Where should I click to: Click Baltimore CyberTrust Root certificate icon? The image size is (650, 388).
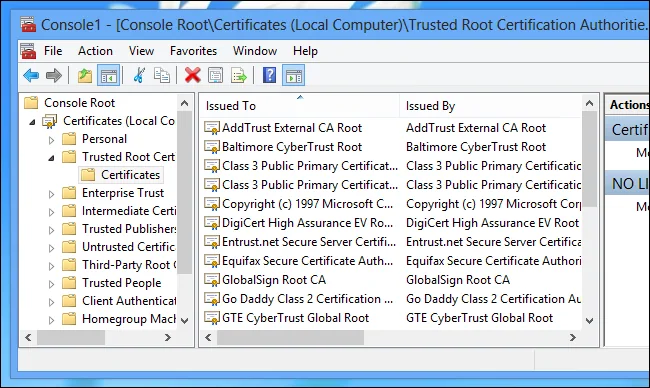coord(212,147)
